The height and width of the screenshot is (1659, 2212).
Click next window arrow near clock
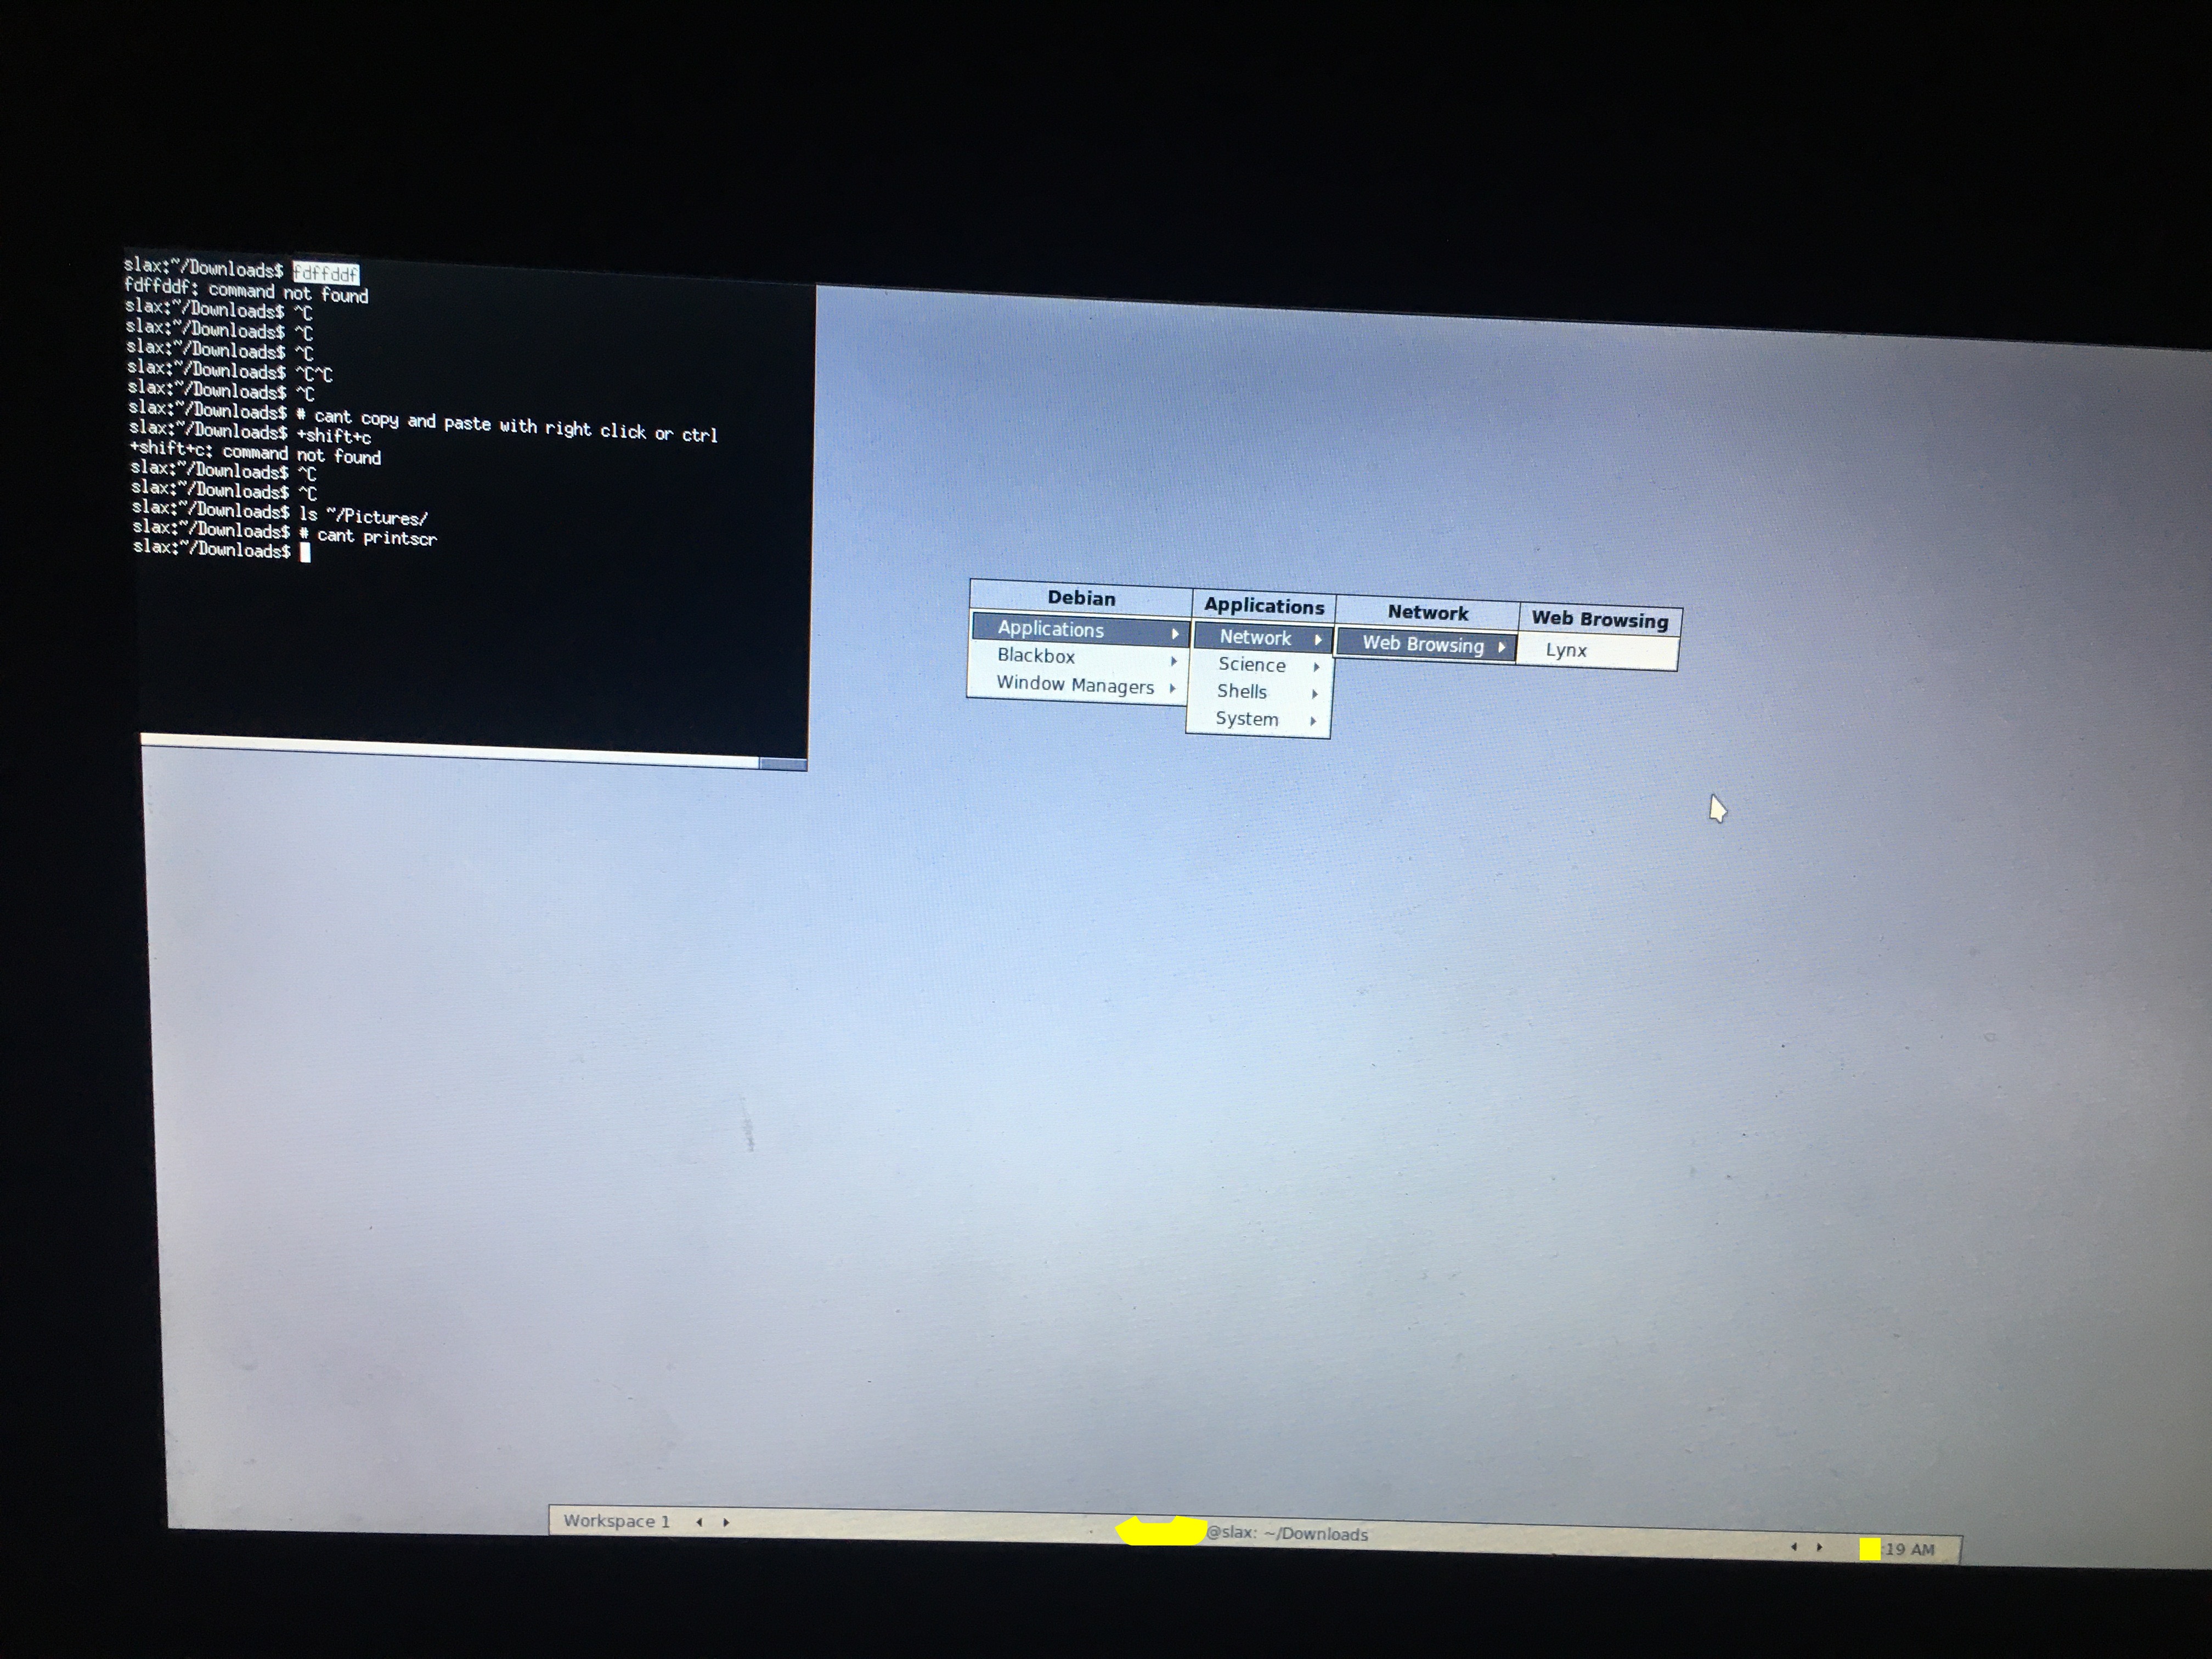1819,1547
